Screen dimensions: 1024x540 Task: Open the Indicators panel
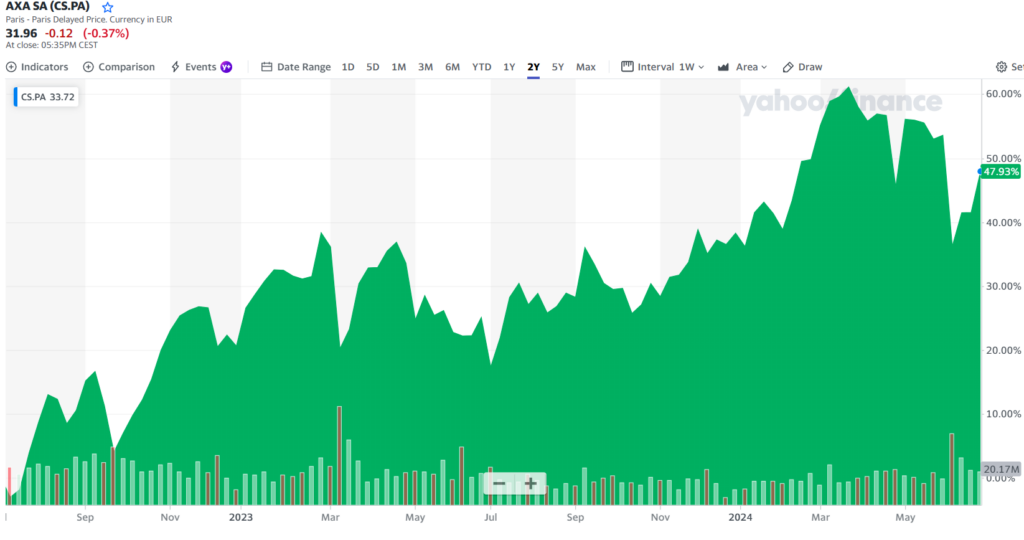coord(37,67)
